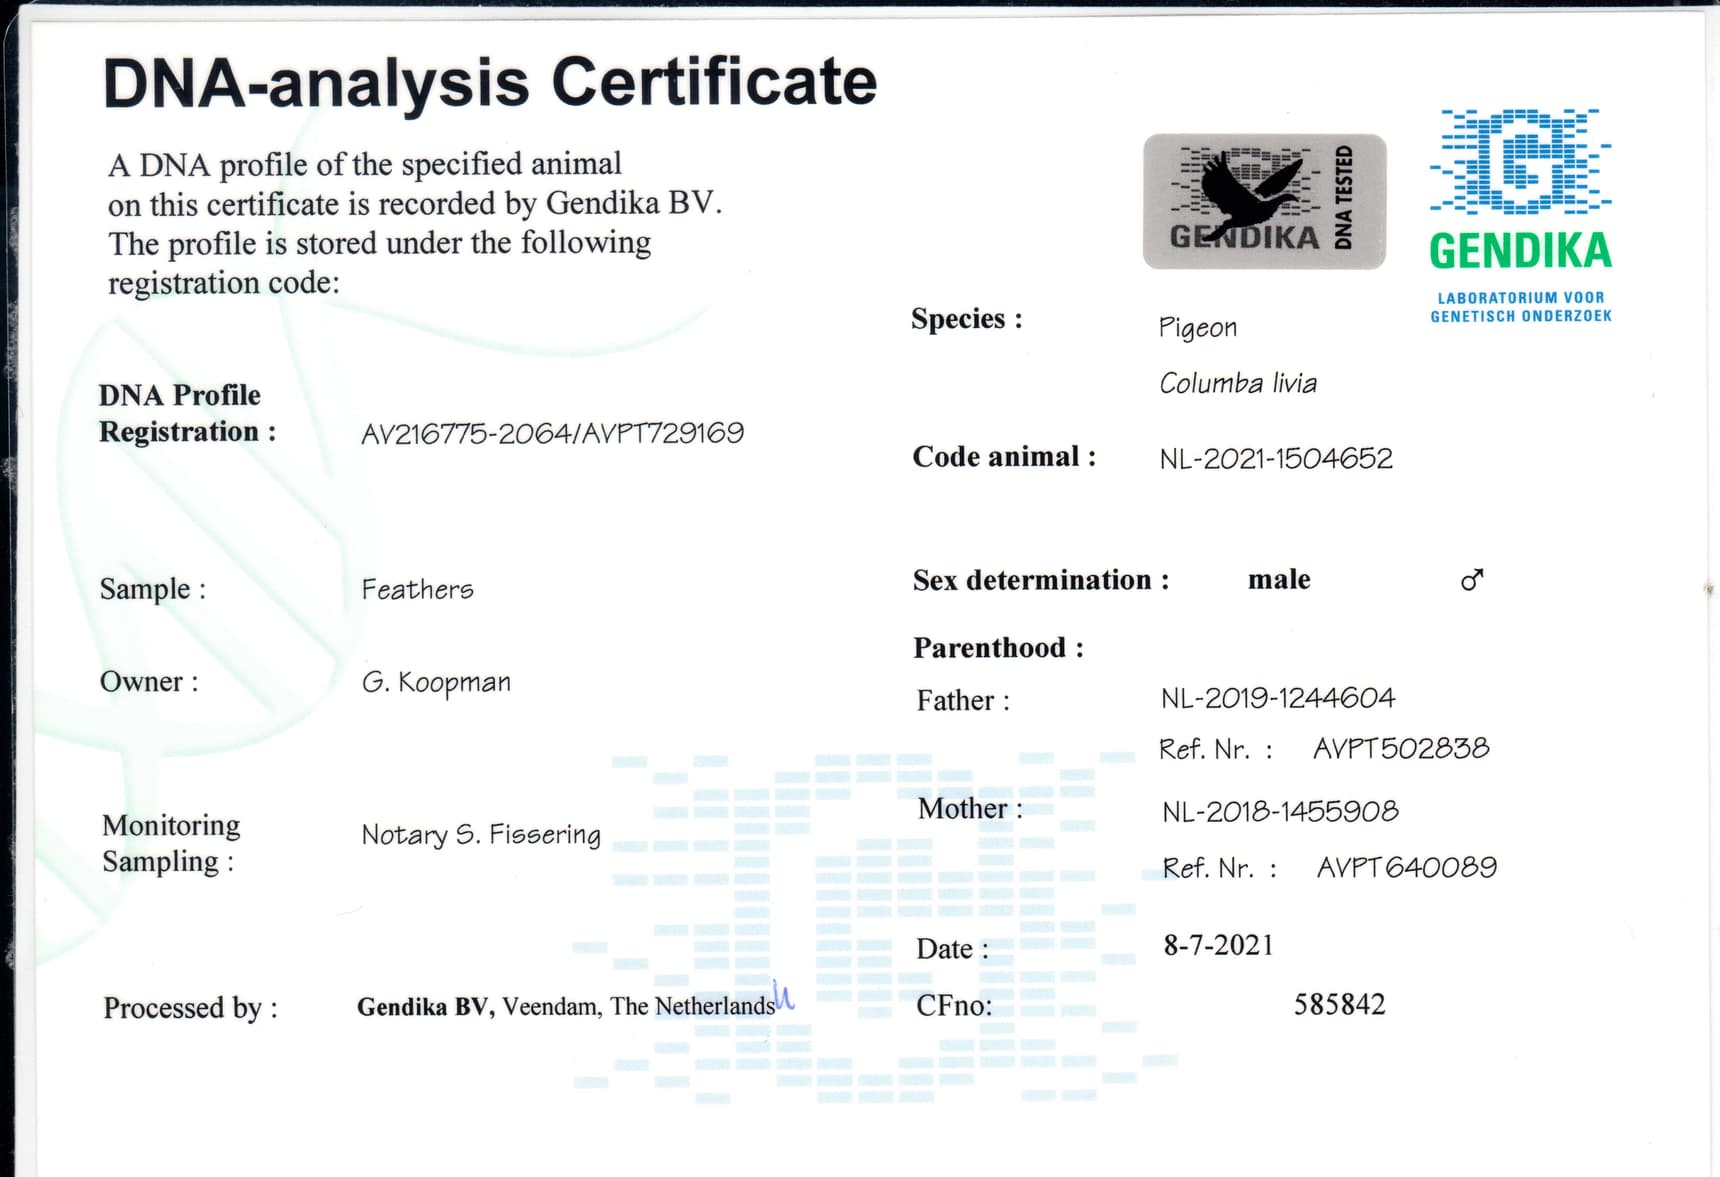The height and width of the screenshot is (1177, 1720).
Task: Click the owner name G. Koopman
Action: [x=436, y=682]
